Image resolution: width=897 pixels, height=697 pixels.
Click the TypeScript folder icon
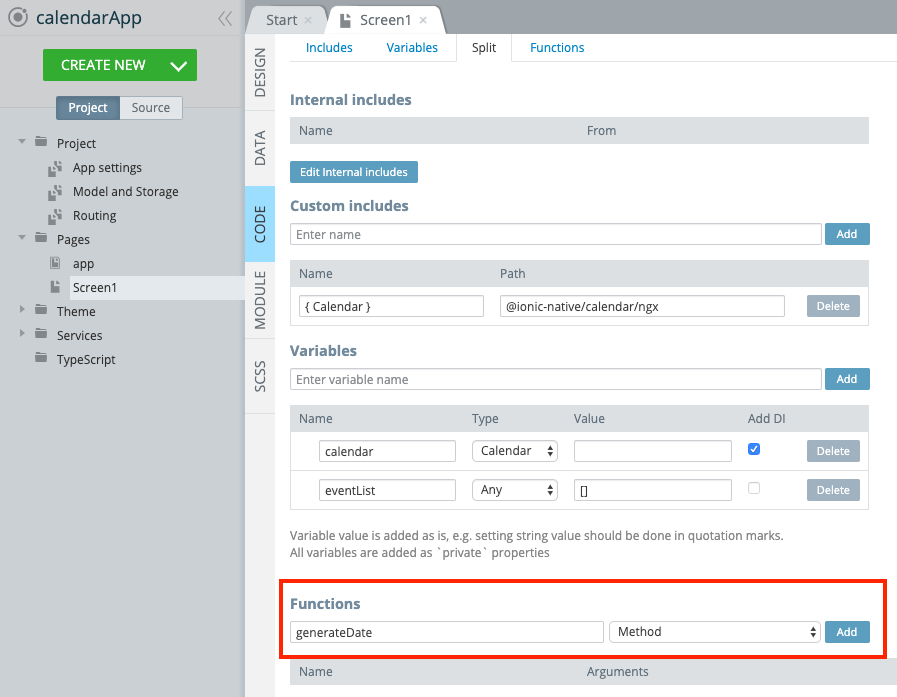(41, 358)
